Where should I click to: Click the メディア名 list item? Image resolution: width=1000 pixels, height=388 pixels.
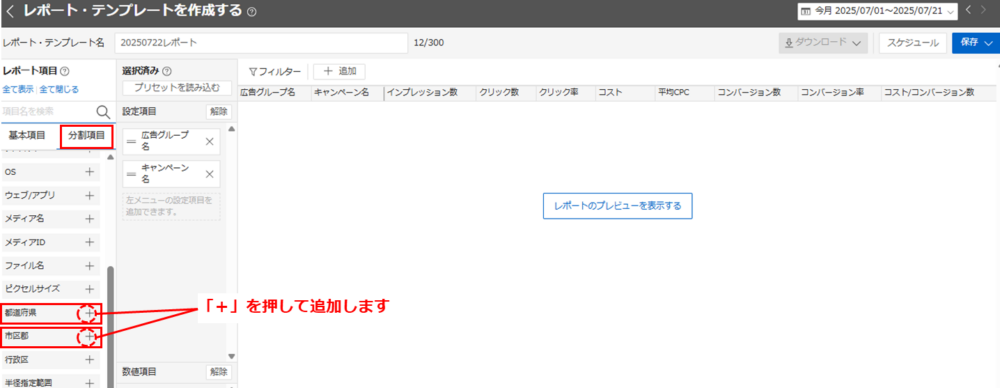click(51, 219)
